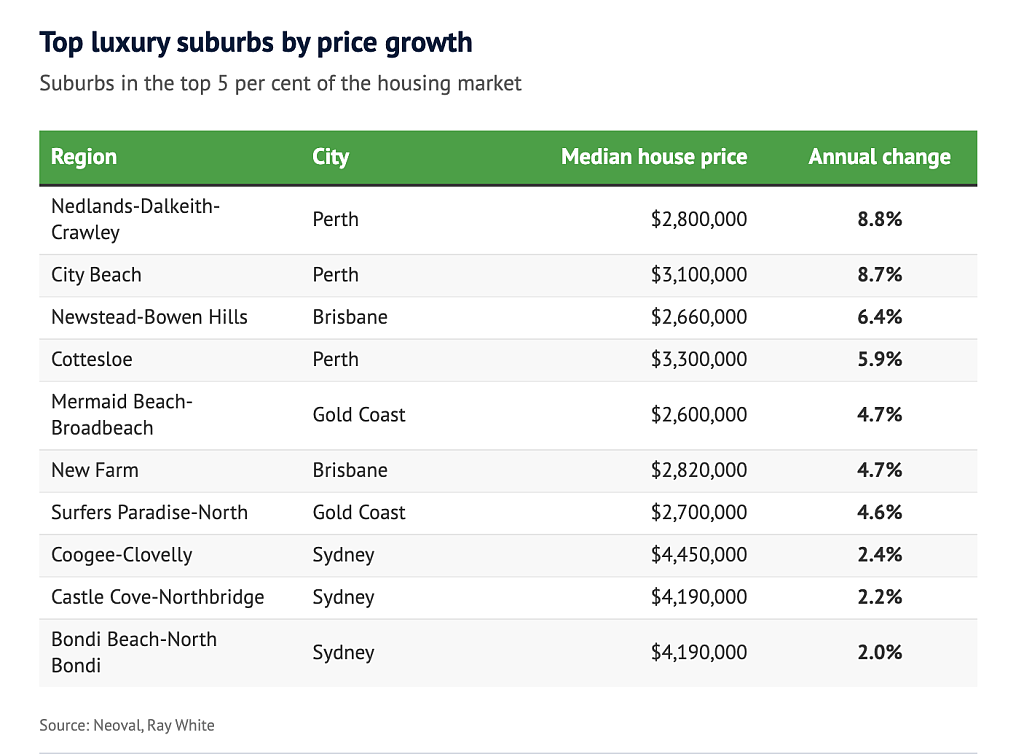Select the Nedlands-Dalkeith-Crawley row region

(x=135, y=219)
